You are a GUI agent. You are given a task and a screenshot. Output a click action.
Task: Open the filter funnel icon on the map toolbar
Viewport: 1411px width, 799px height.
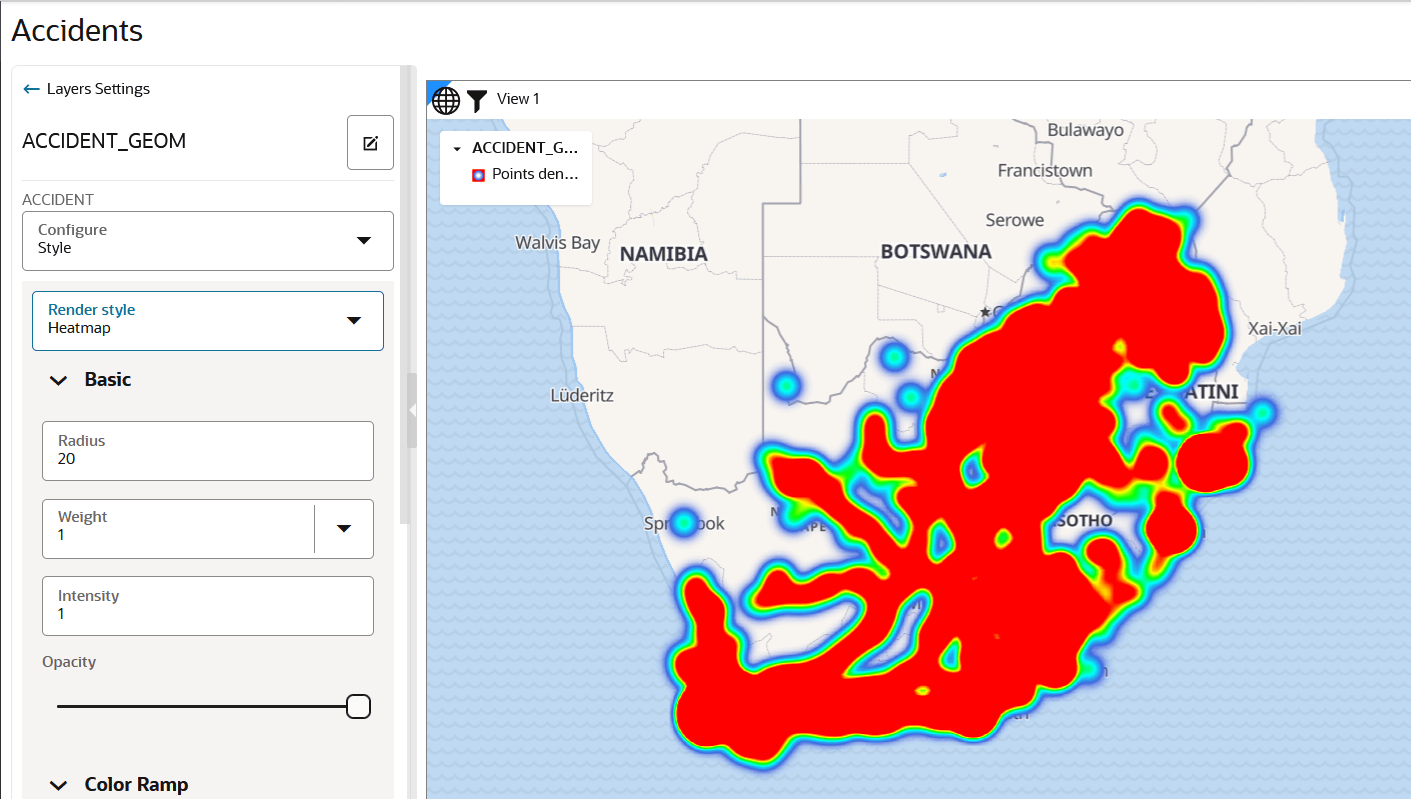click(x=477, y=99)
